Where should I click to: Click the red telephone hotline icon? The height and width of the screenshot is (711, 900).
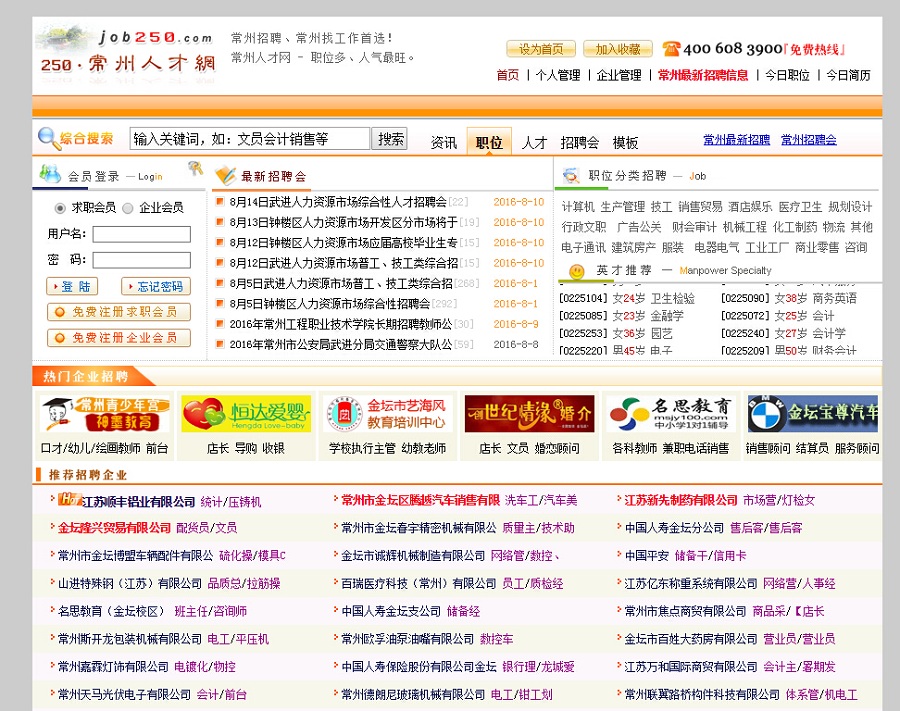(670, 49)
